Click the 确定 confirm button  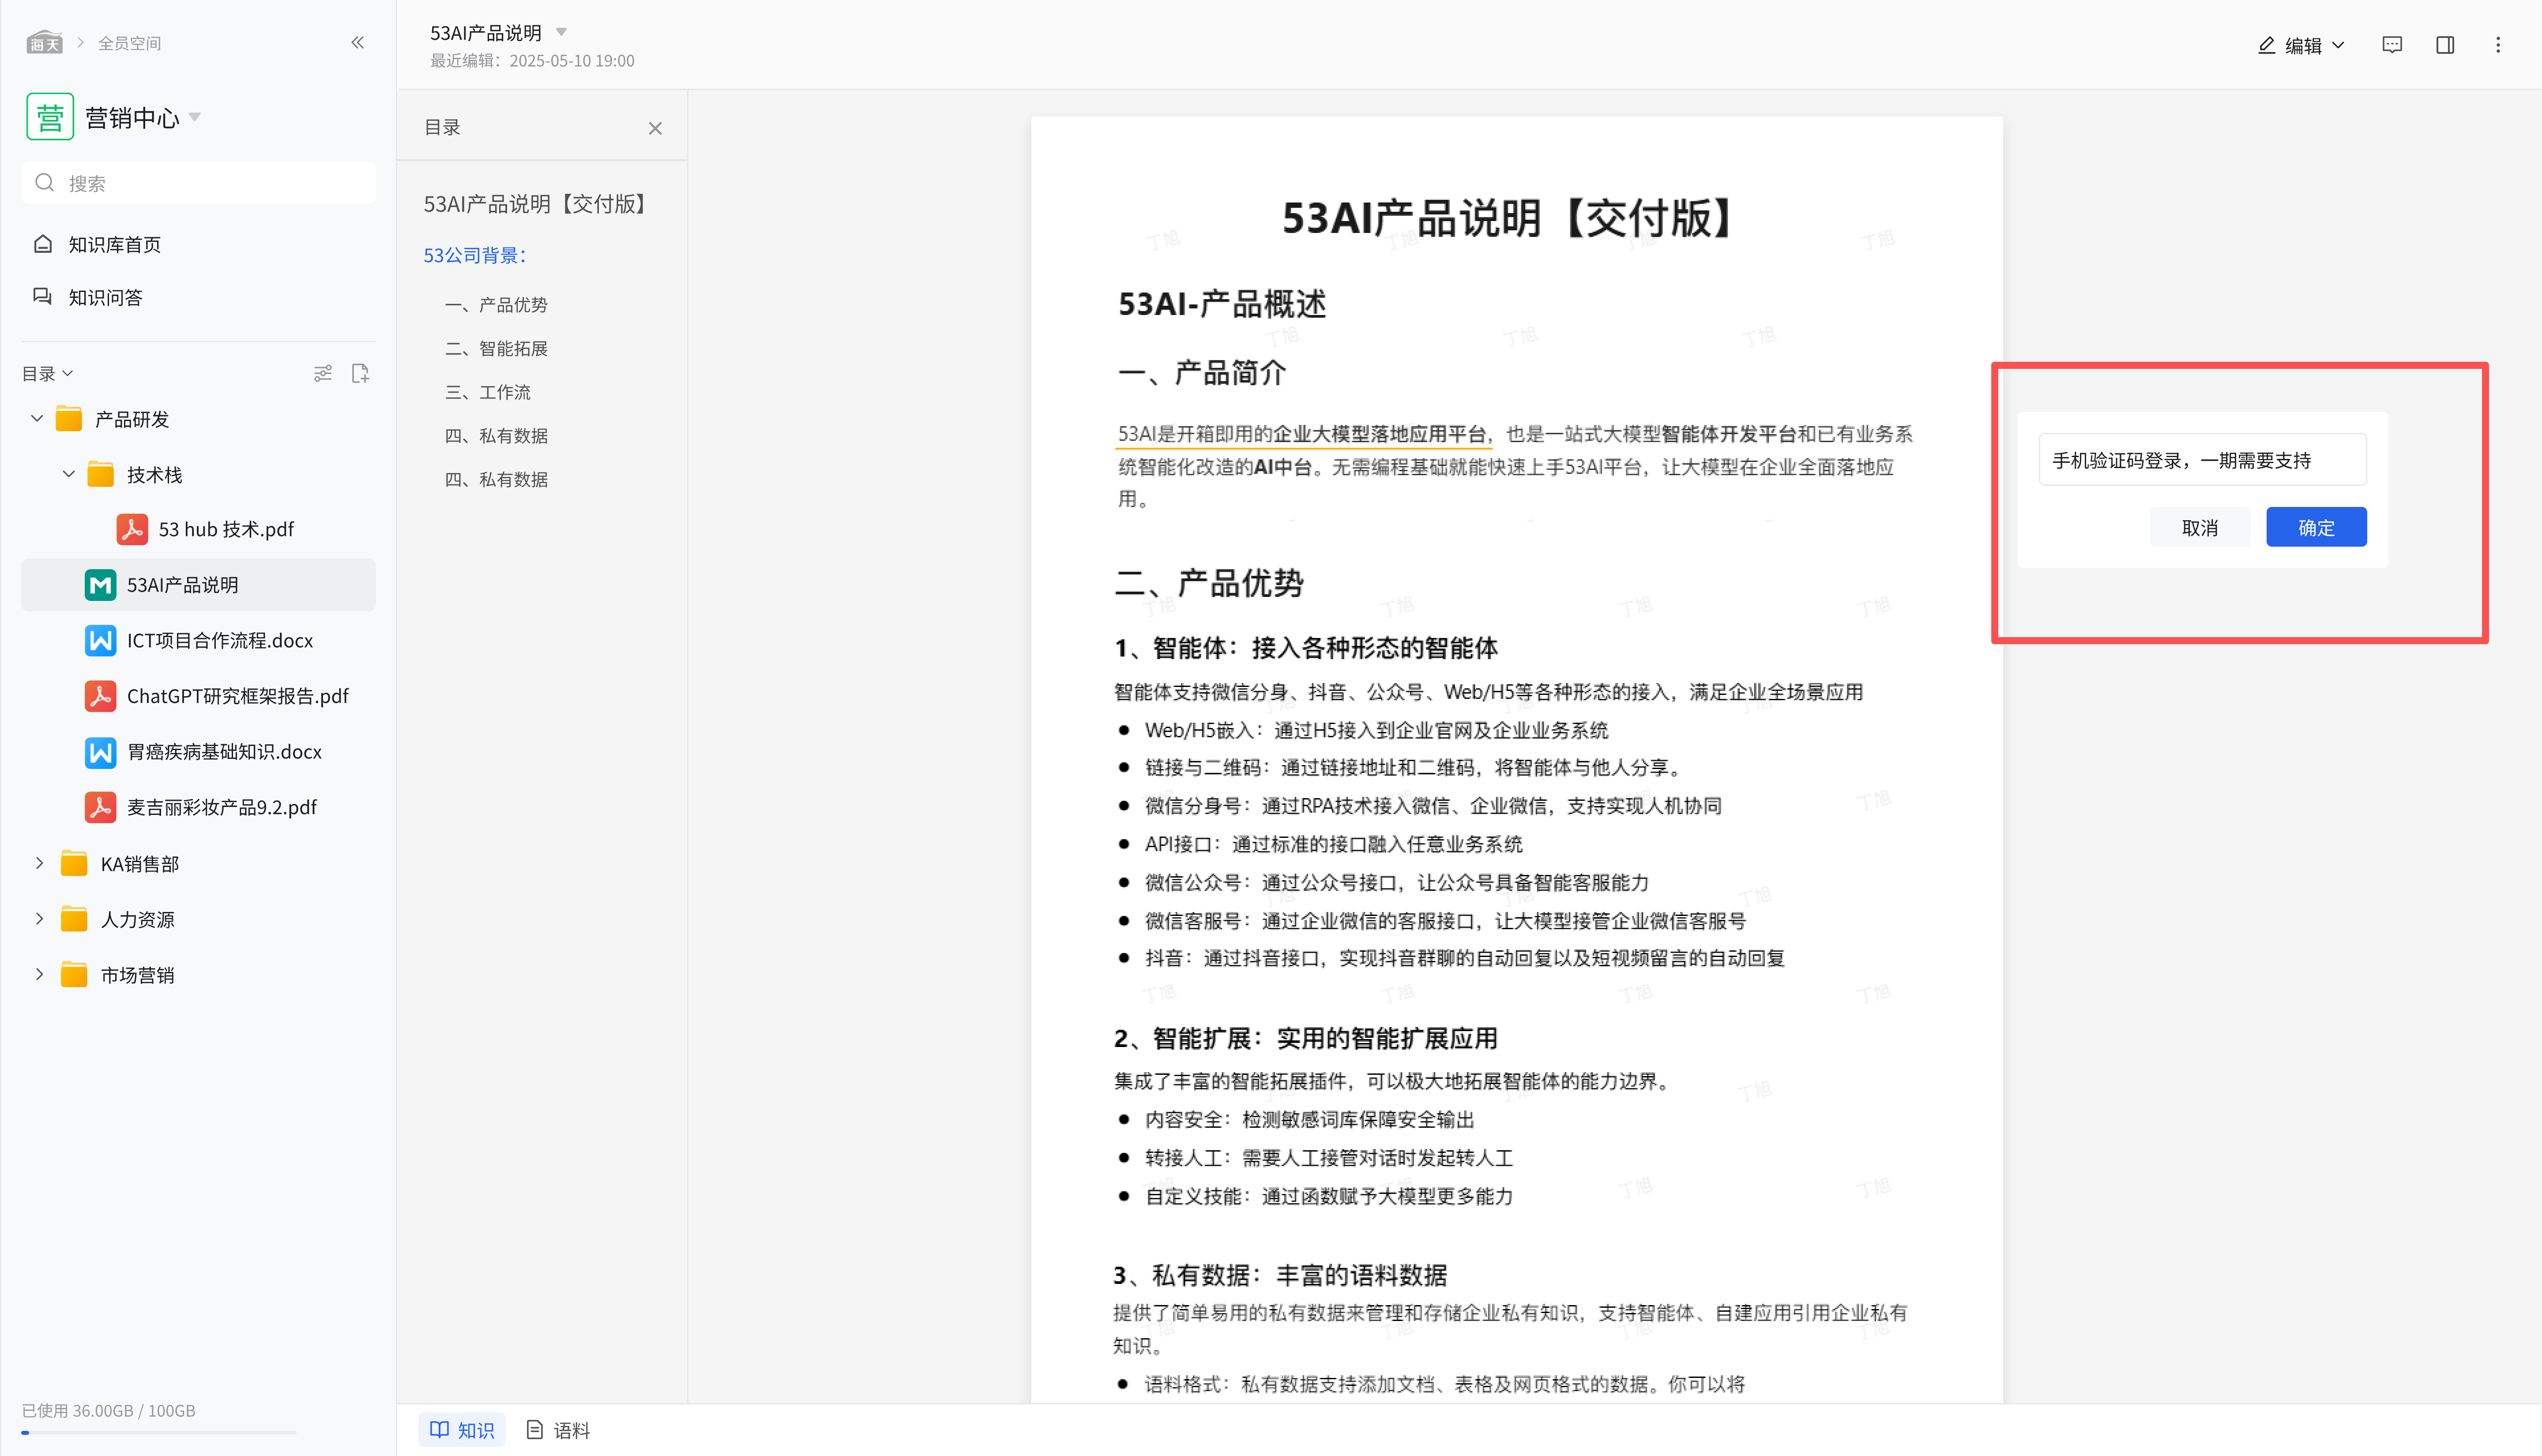[x=2315, y=527]
